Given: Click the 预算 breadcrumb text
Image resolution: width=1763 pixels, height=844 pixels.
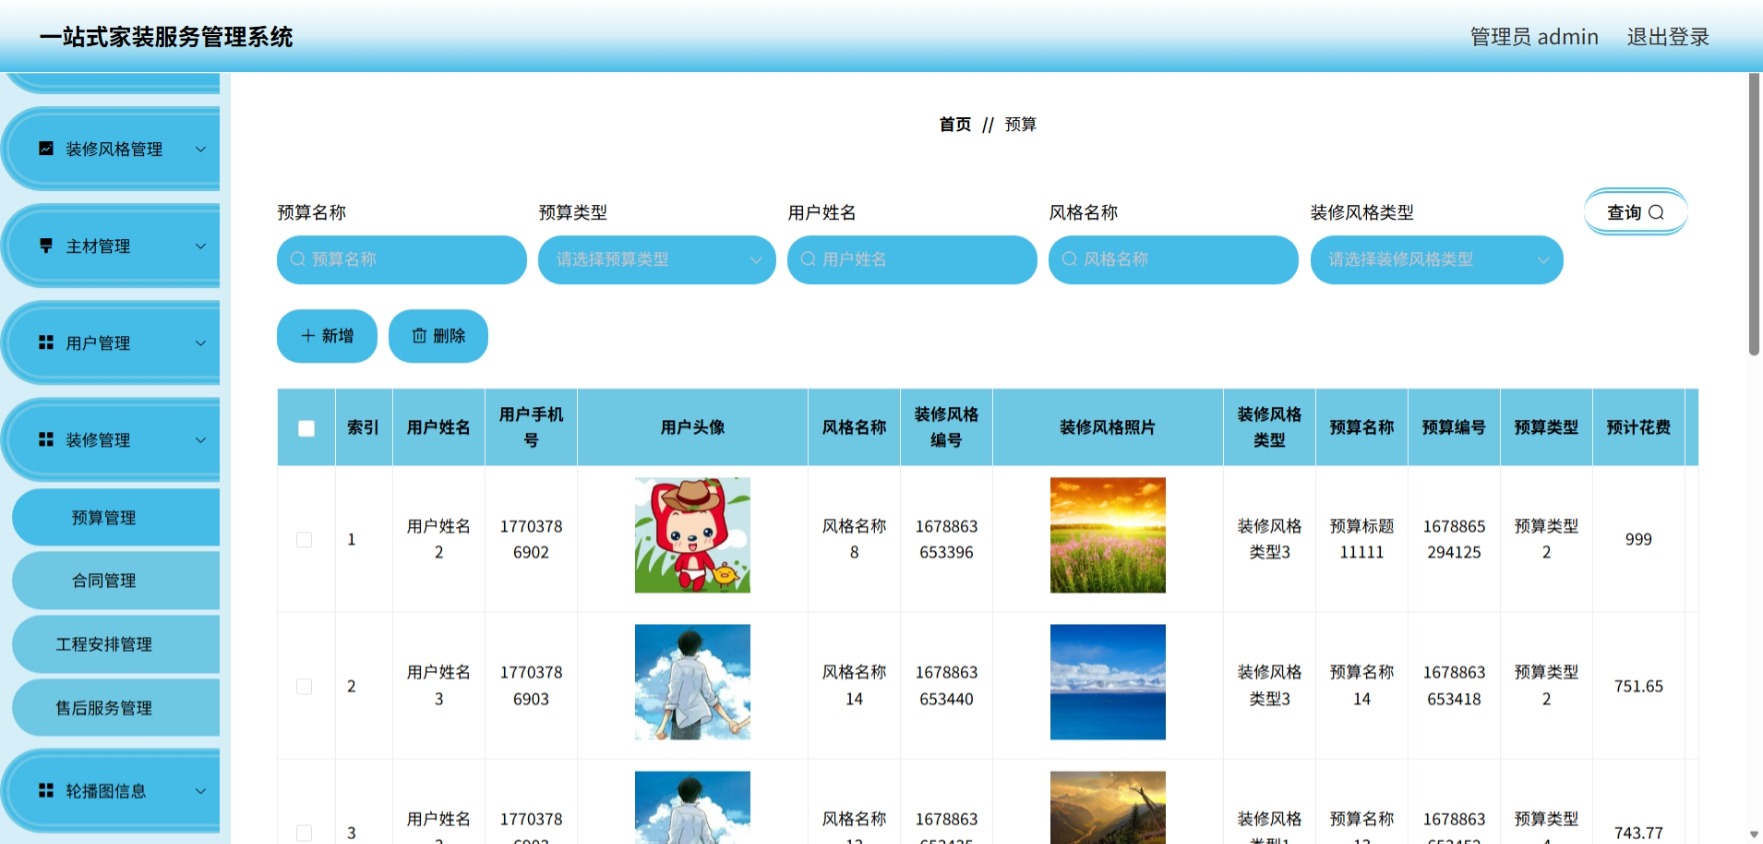Looking at the screenshot, I should pyautogui.click(x=1021, y=124).
